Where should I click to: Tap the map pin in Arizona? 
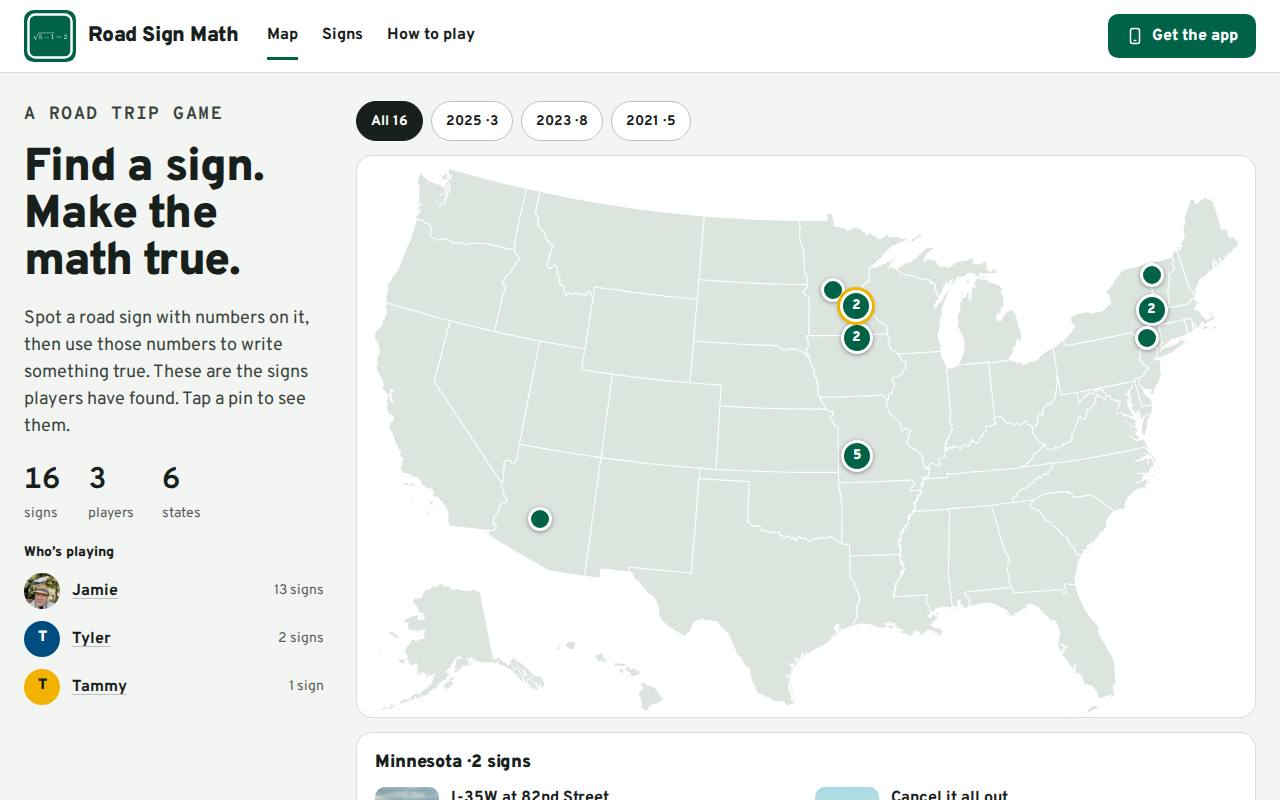coord(540,519)
